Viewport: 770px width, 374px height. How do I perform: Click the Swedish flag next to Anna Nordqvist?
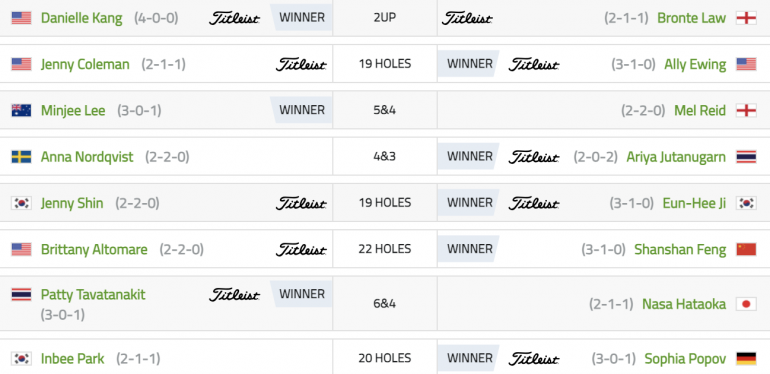coord(21,157)
